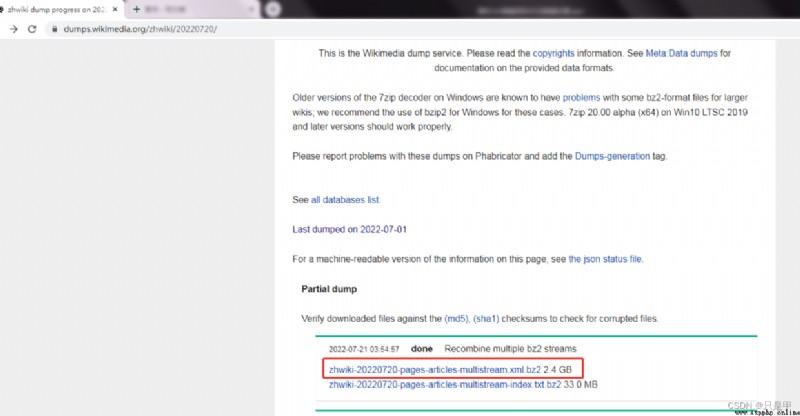Open the copyrights link
The height and width of the screenshot is (416, 800).
click(553, 53)
